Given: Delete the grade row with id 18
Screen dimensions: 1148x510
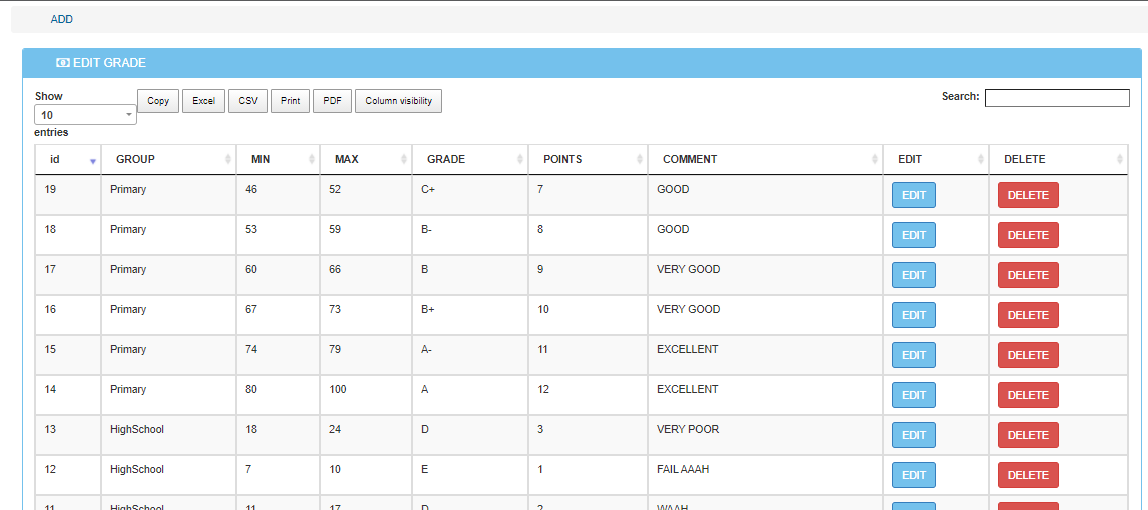Looking at the screenshot, I should (1027, 235).
